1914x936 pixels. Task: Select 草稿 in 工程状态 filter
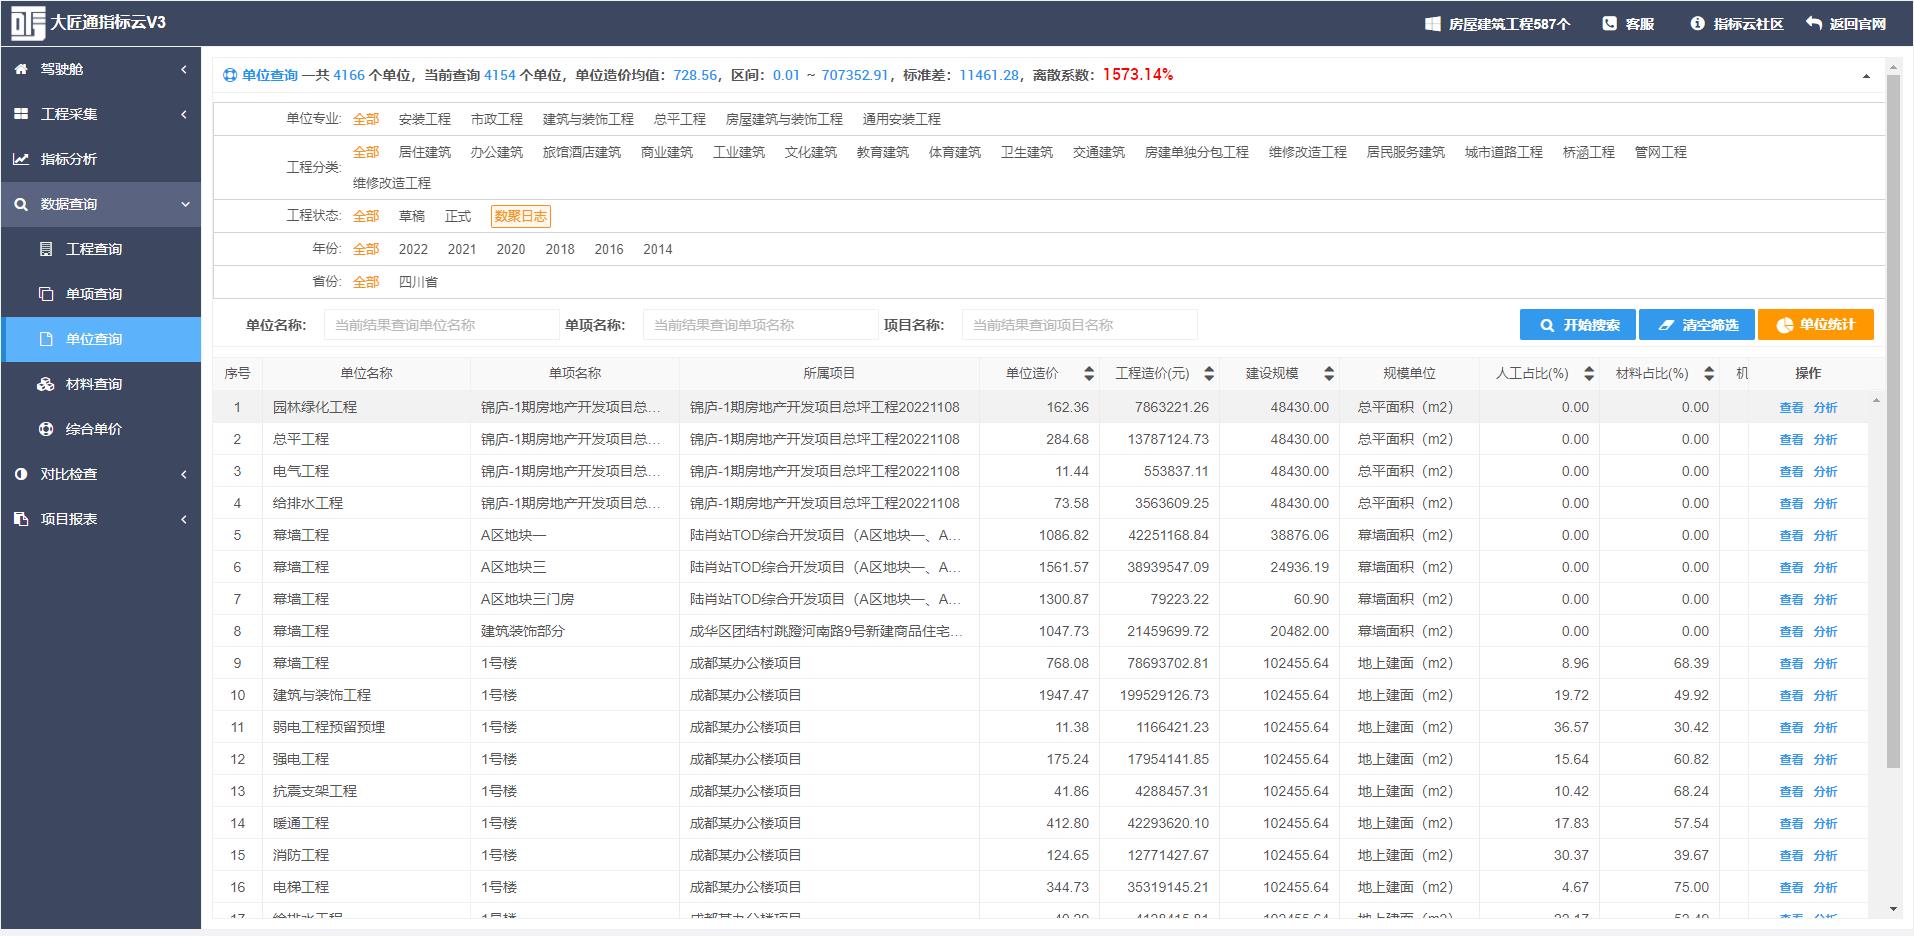(x=412, y=216)
